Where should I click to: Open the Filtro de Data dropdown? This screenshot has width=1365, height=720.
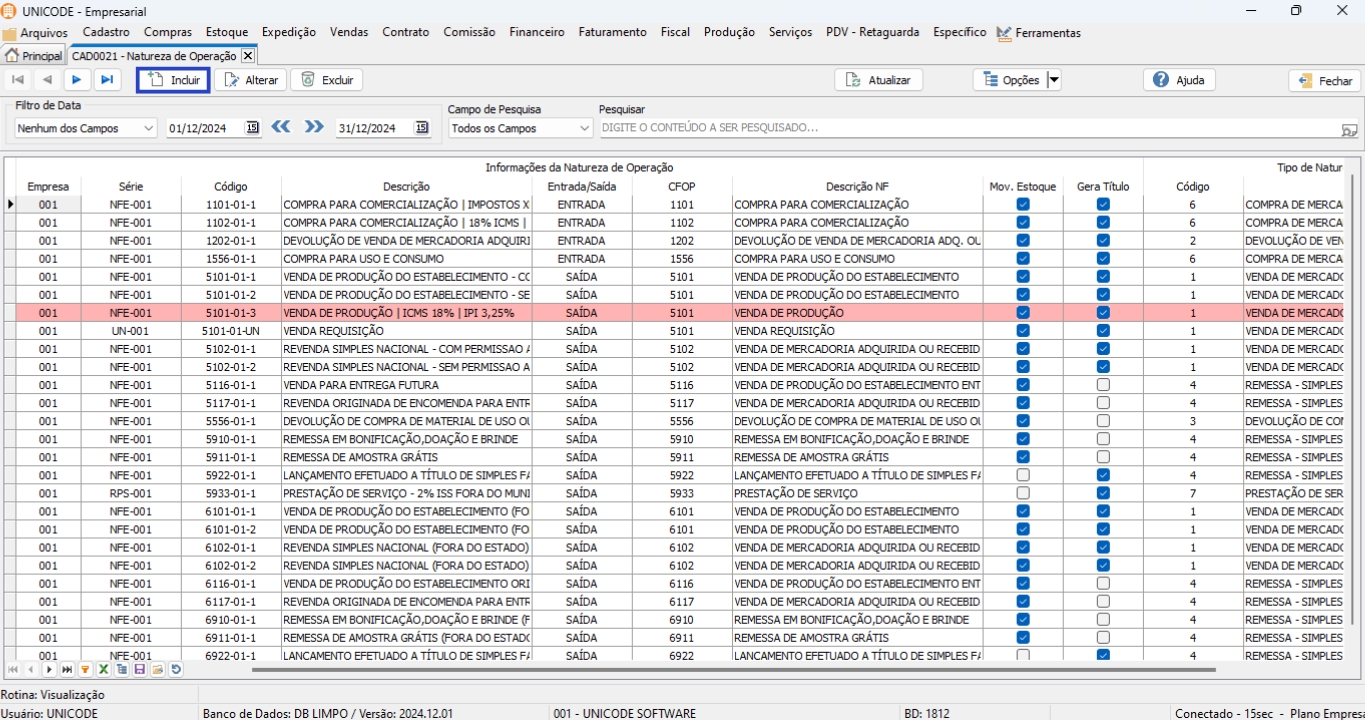point(148,128)
